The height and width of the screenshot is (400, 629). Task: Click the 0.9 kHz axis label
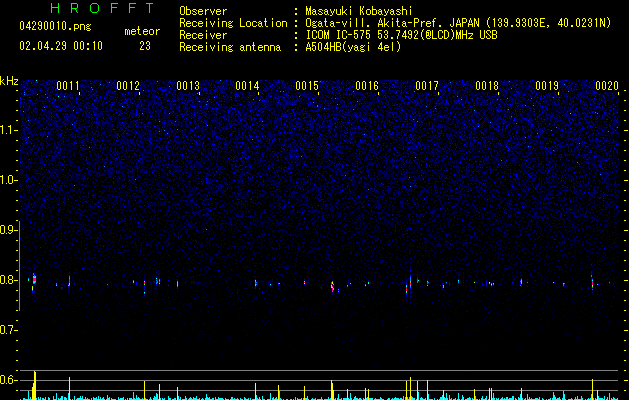tap(9, 230)
